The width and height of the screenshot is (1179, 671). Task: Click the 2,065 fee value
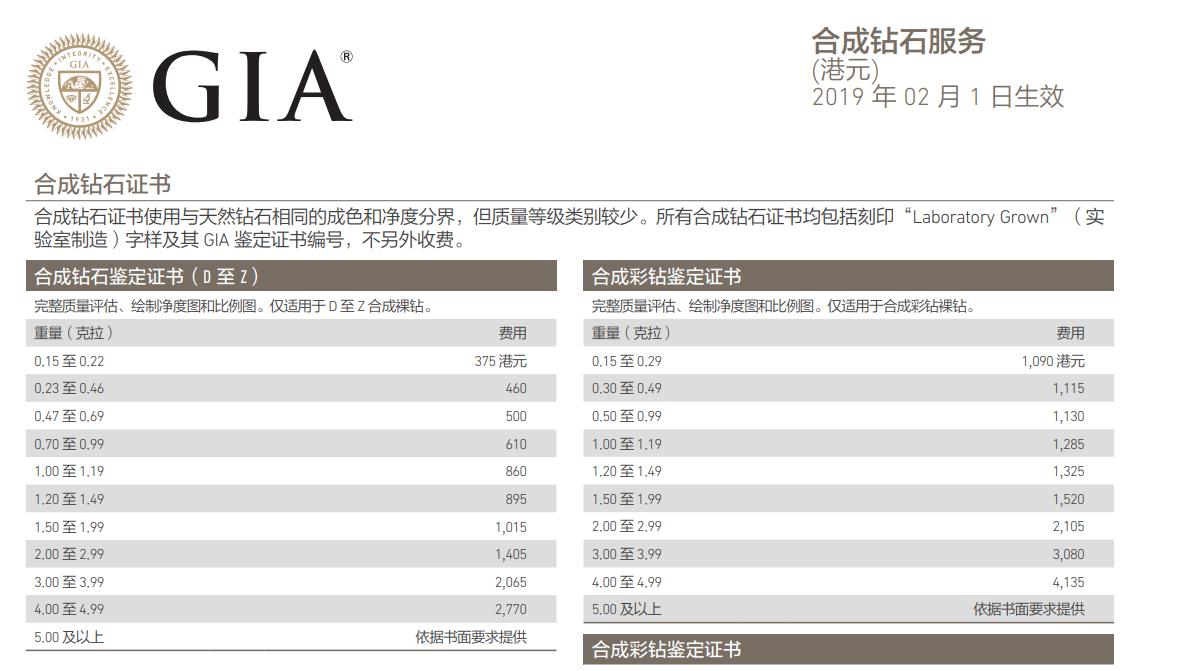[511, 582]
